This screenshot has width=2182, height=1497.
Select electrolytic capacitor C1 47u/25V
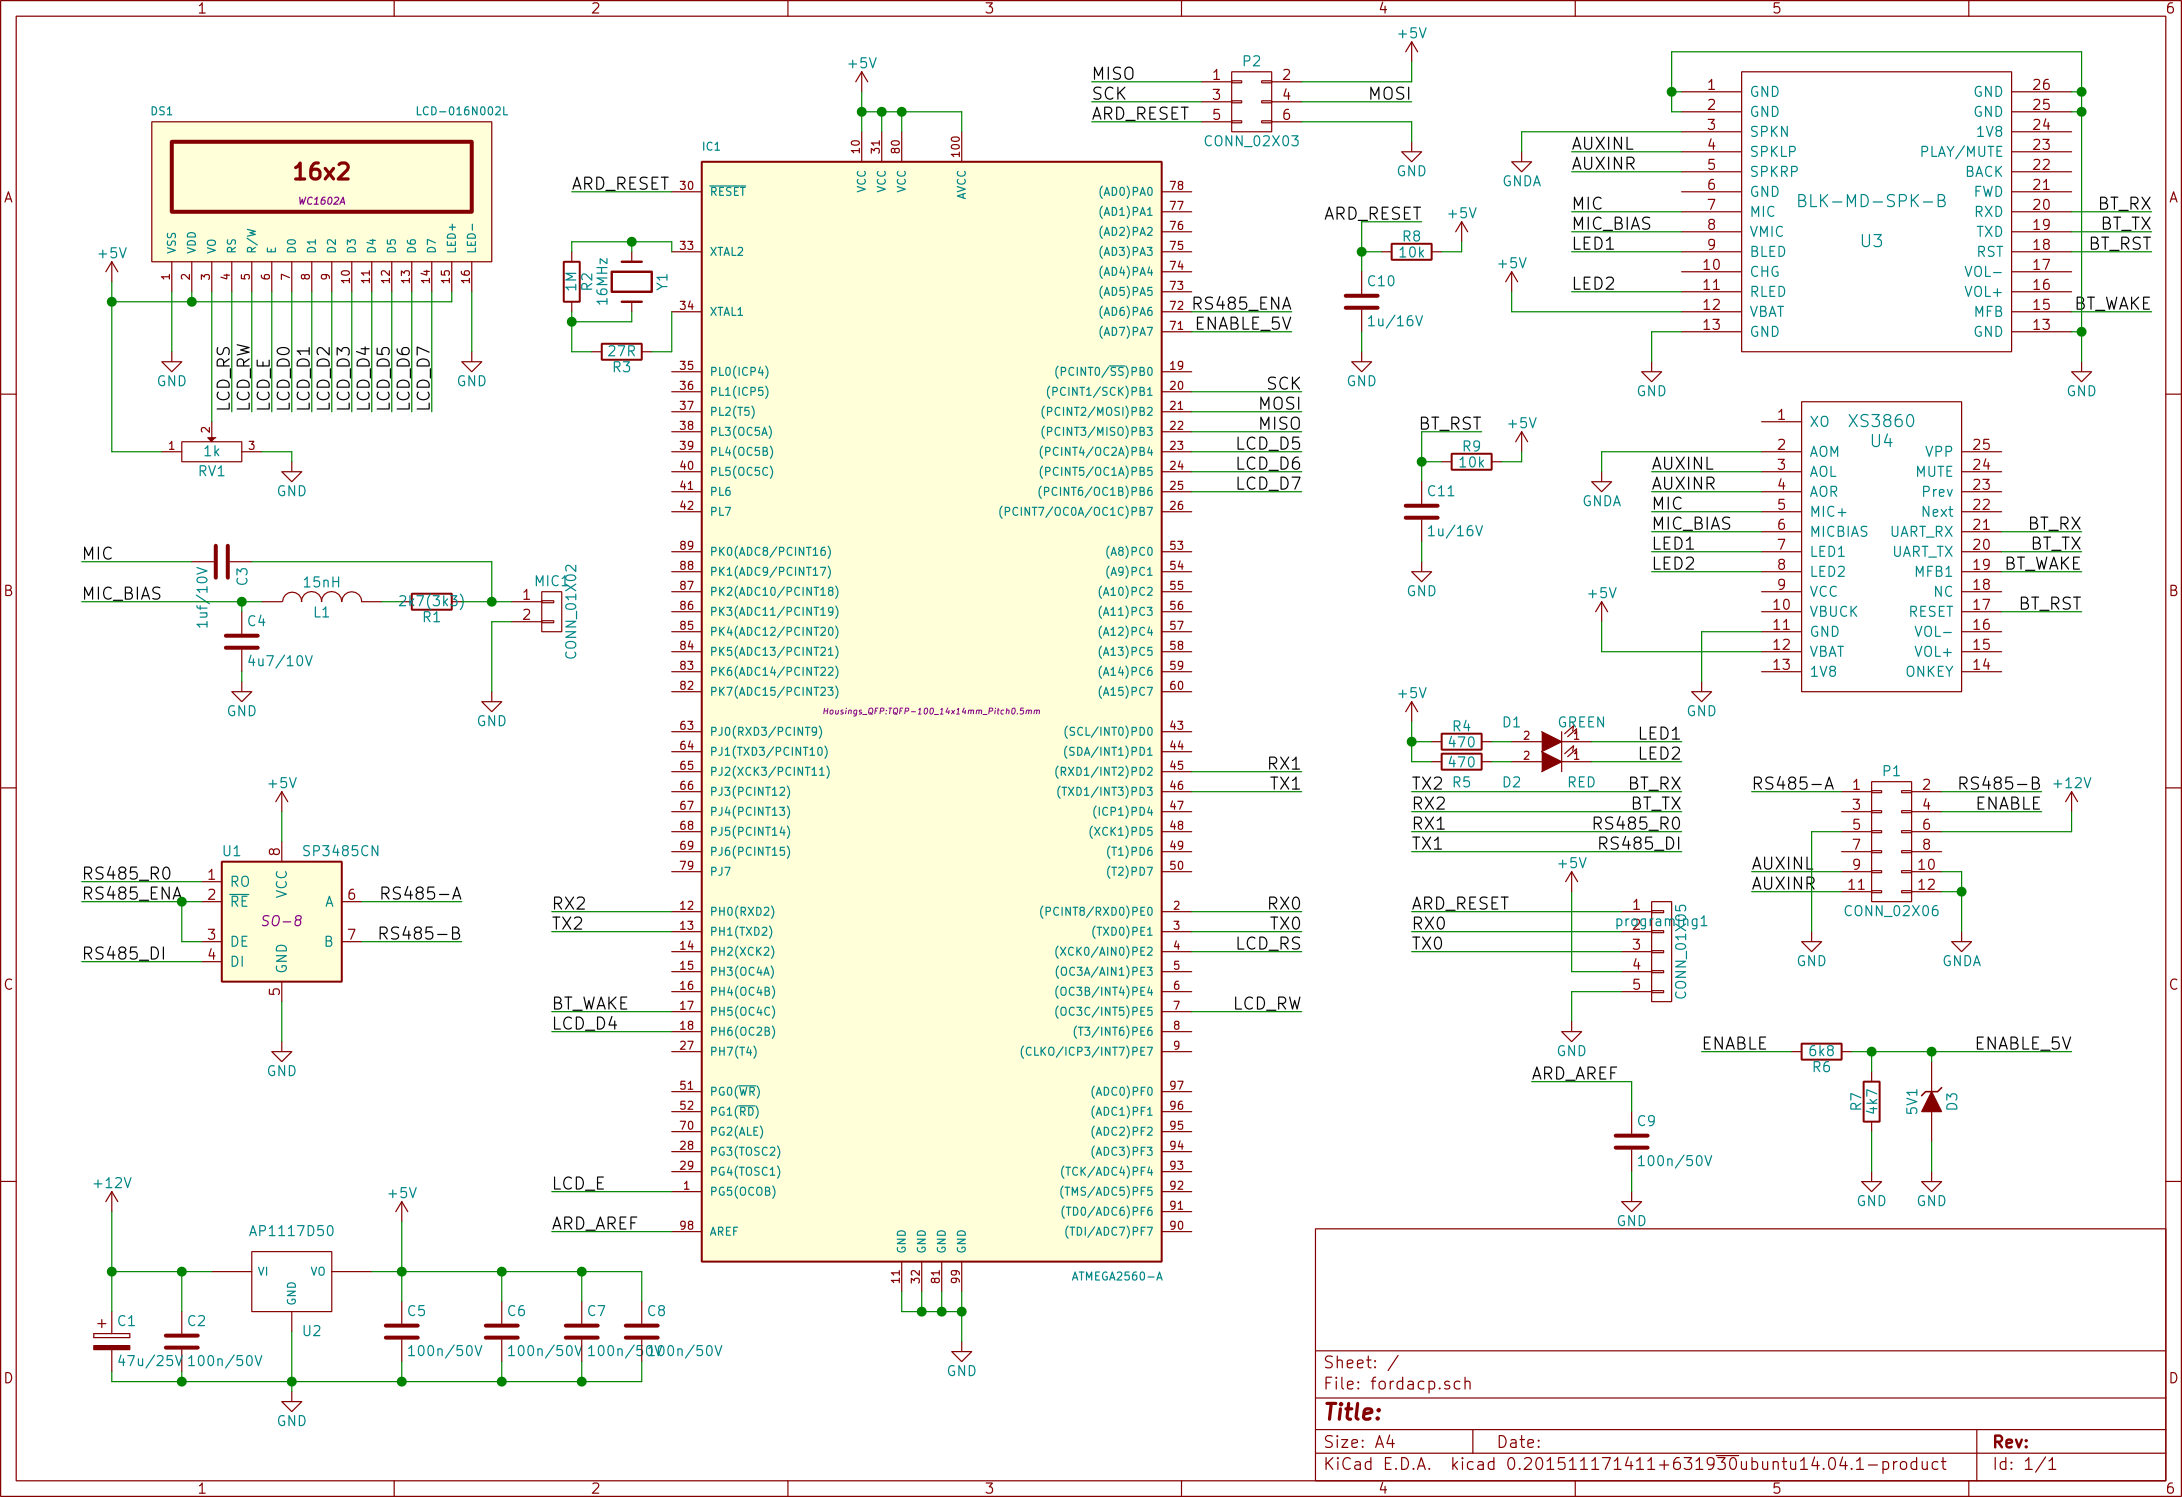tap(111, 1341)
